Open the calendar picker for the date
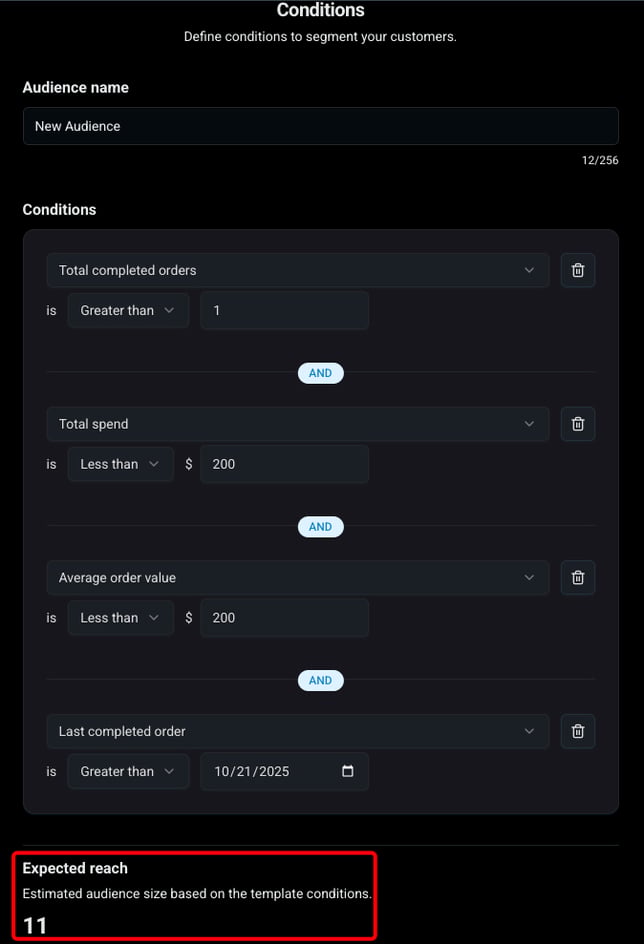The width and height of the screenshot is (644, 944). 347,771
